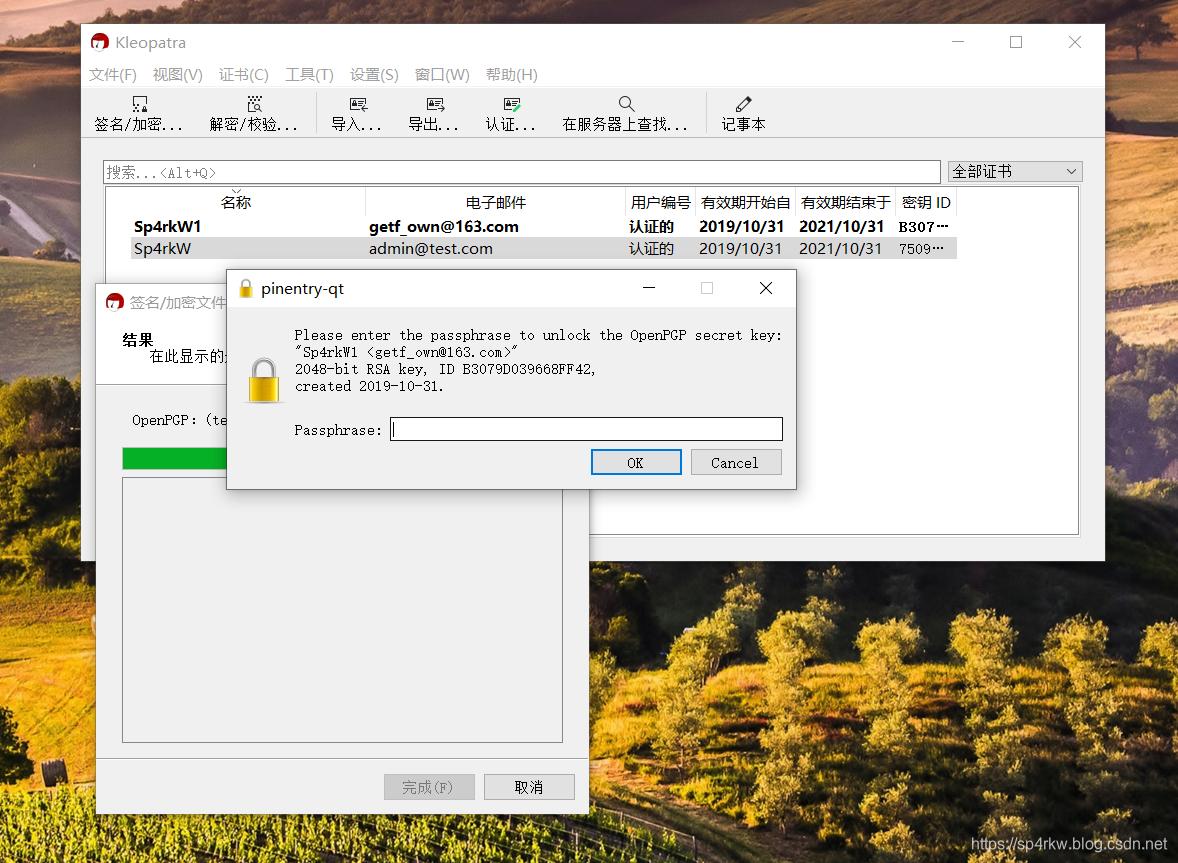Open the Notepad (记事本) tool
This screenshot has width=1178, height=863.
click(x=743, y=105)
